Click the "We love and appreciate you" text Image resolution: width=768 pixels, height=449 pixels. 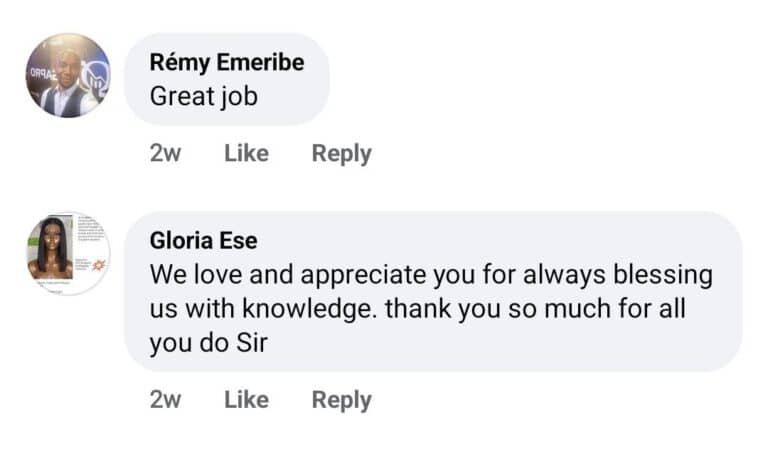click(300, 274)
